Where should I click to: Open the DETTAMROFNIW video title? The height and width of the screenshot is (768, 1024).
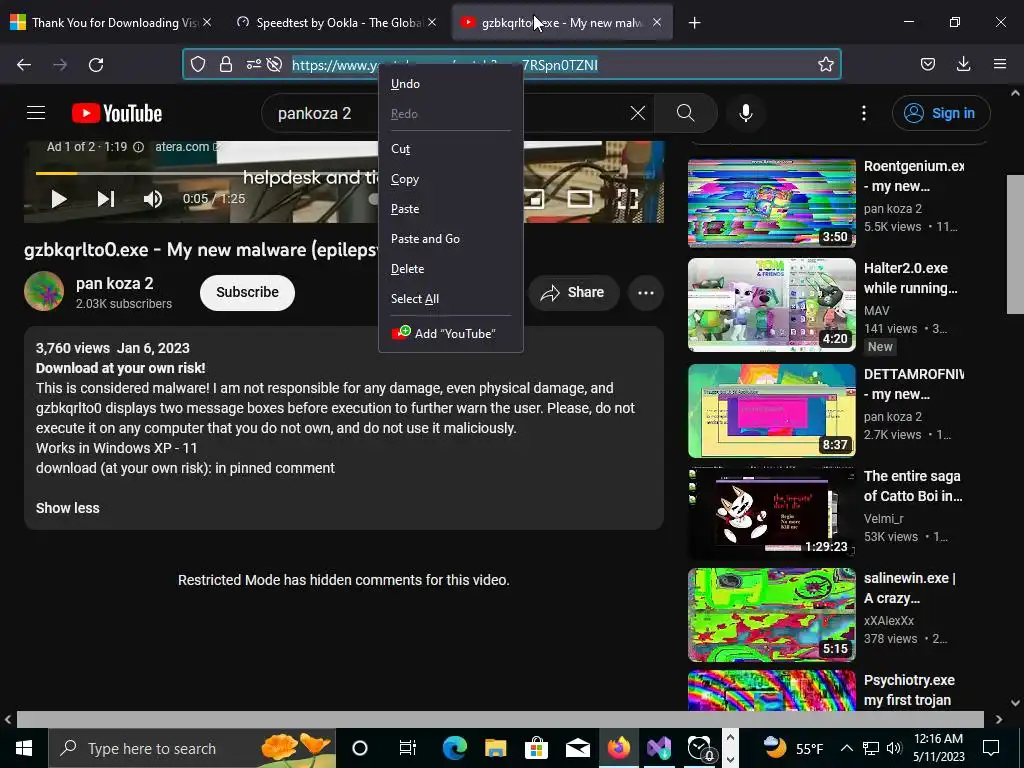click(x=914, y=384)
